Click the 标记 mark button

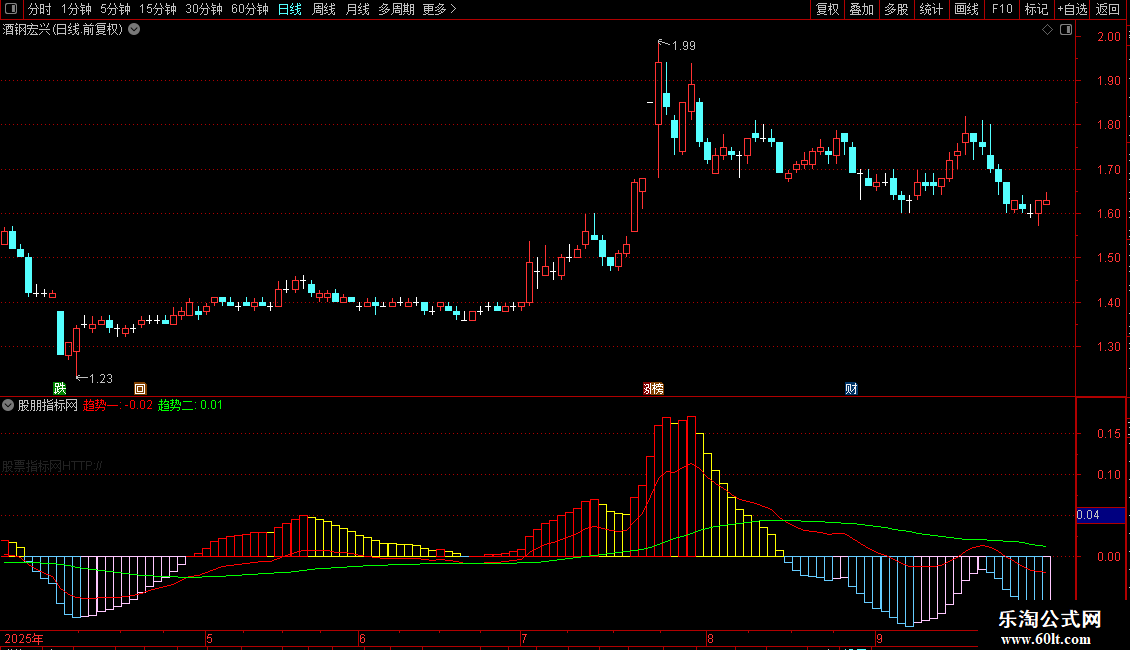pos(1036,9)
